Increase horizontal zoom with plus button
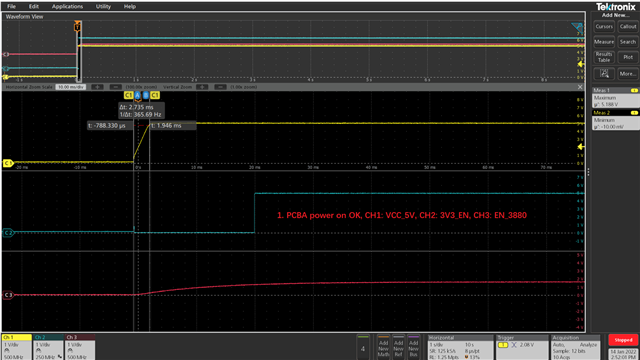Screen dimensions: 640x360 pos(97,87)
